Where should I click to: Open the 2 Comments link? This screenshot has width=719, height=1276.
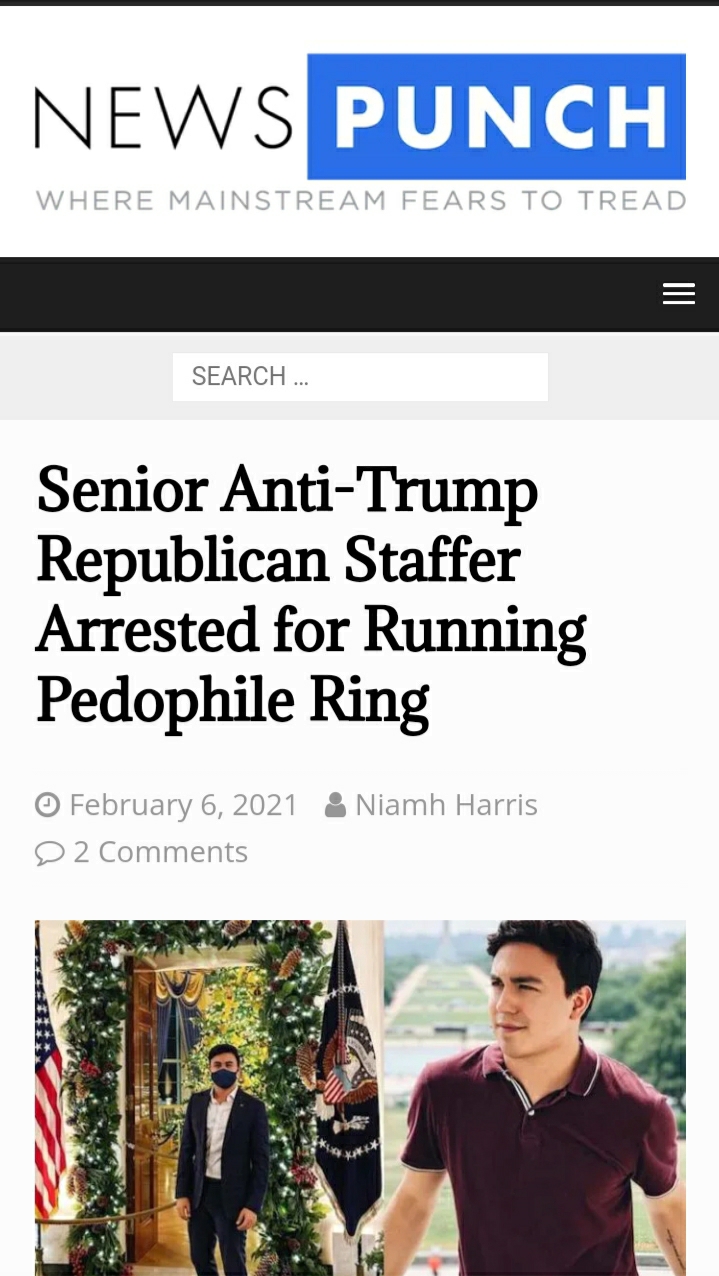[x=160, y=852]
